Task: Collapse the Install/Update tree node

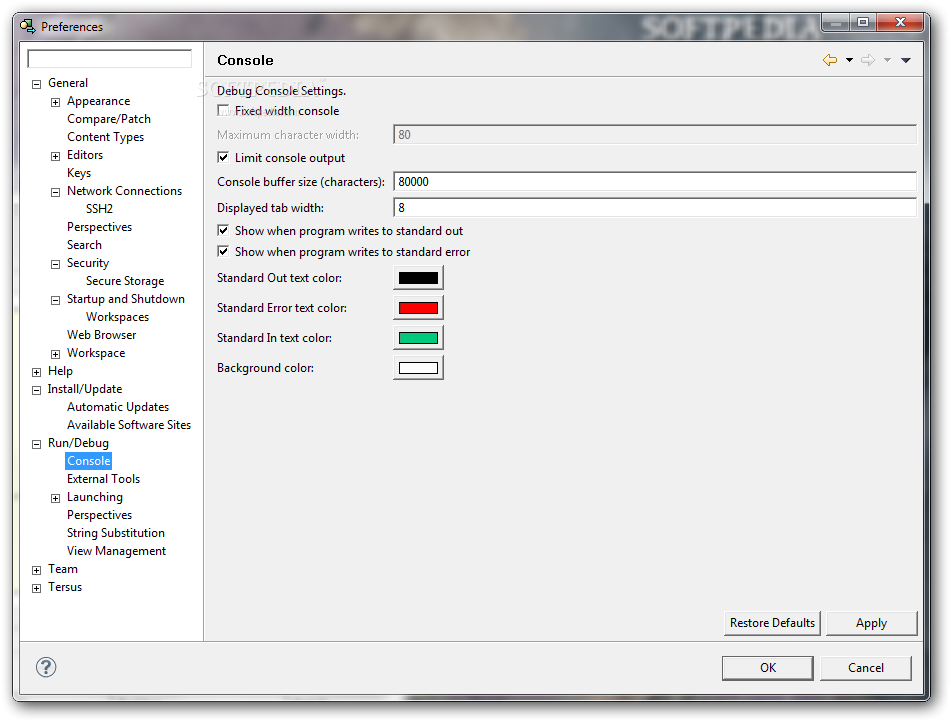Action: 36,391
